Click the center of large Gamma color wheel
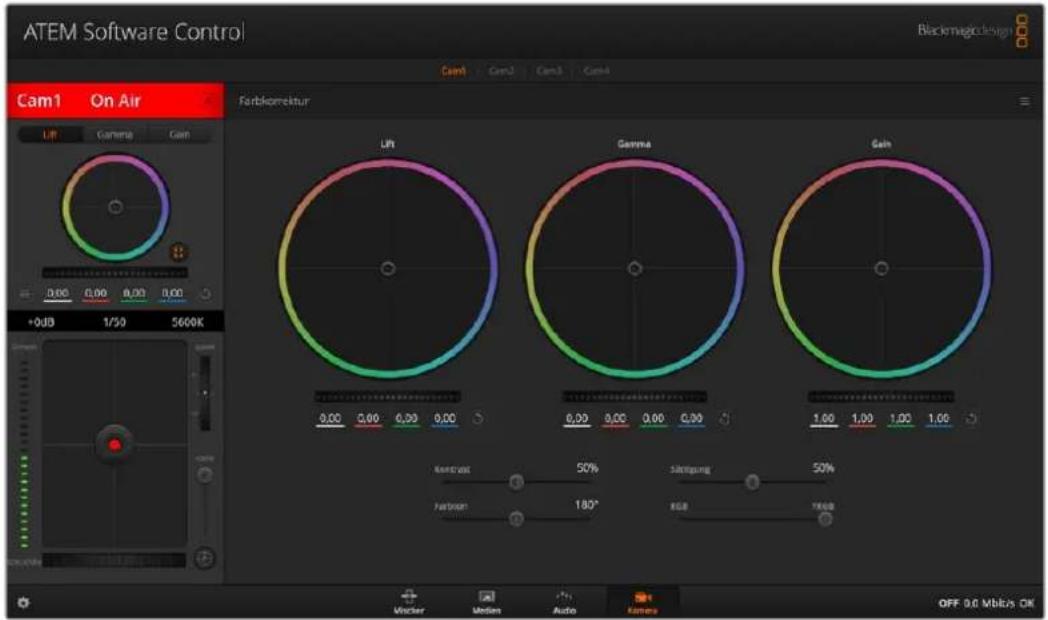The width and height of the screenshot is (1048, 620). [x=634, y=269]
